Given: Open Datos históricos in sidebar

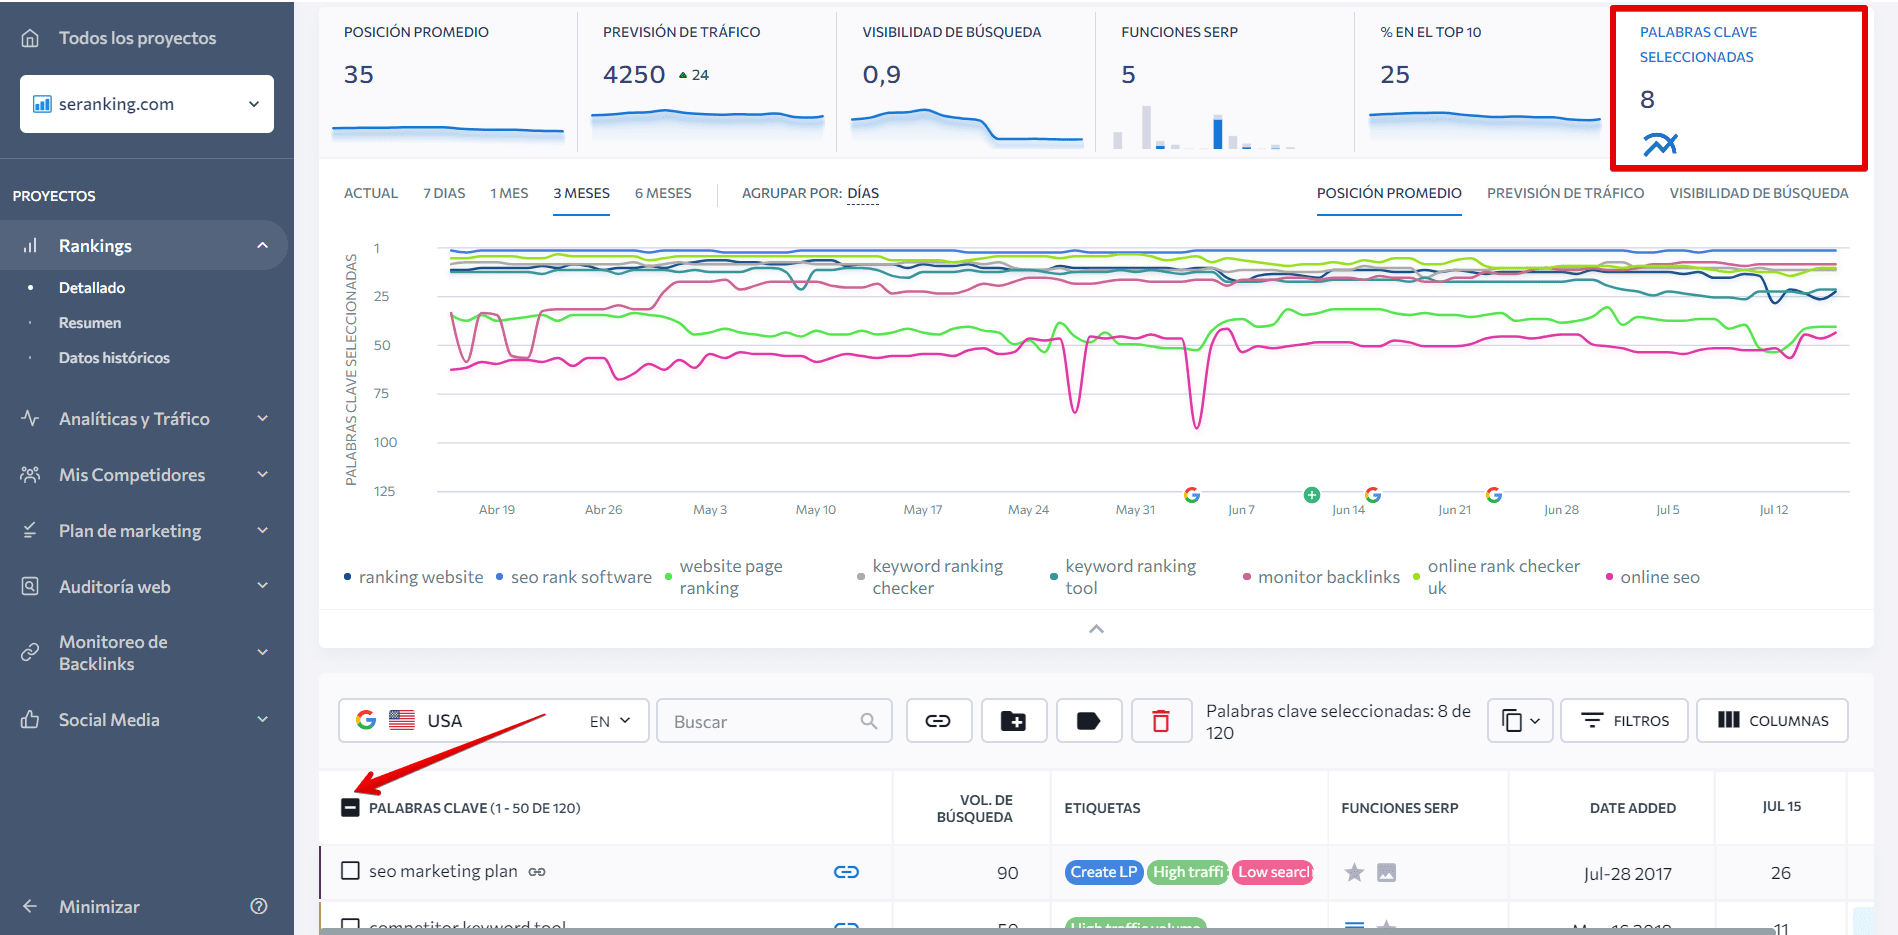Looking at the screenshot, I should pyautogui.click(x=114, y=358).
